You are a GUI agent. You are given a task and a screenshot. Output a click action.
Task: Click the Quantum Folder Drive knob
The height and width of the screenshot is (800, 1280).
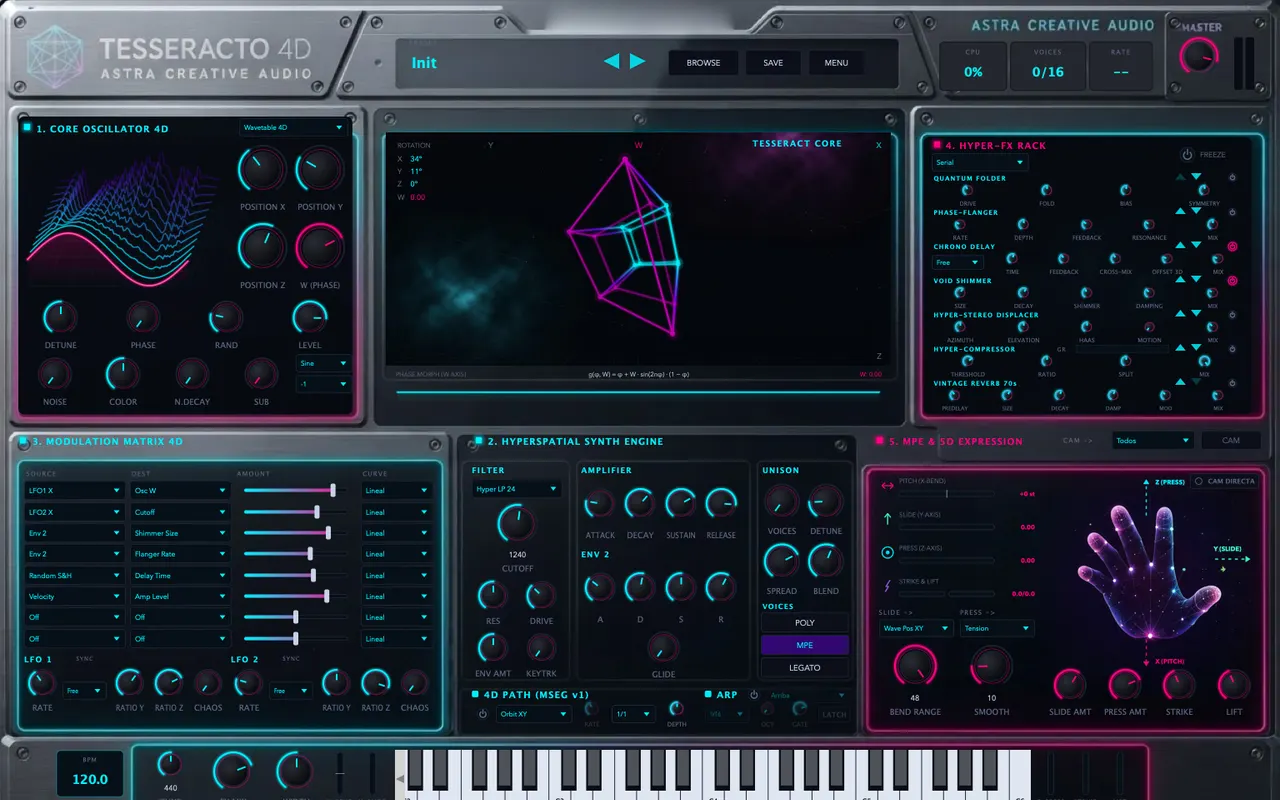point(967,190)
